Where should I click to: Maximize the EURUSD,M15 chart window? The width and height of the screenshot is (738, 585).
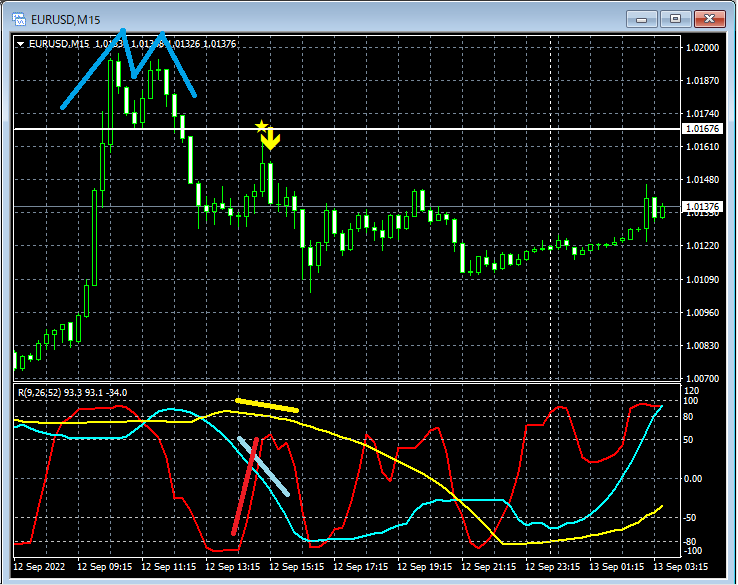[675, 19]
